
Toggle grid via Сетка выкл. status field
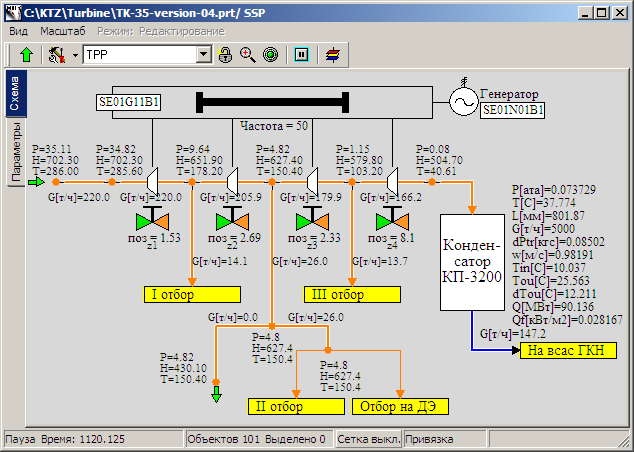366,439
